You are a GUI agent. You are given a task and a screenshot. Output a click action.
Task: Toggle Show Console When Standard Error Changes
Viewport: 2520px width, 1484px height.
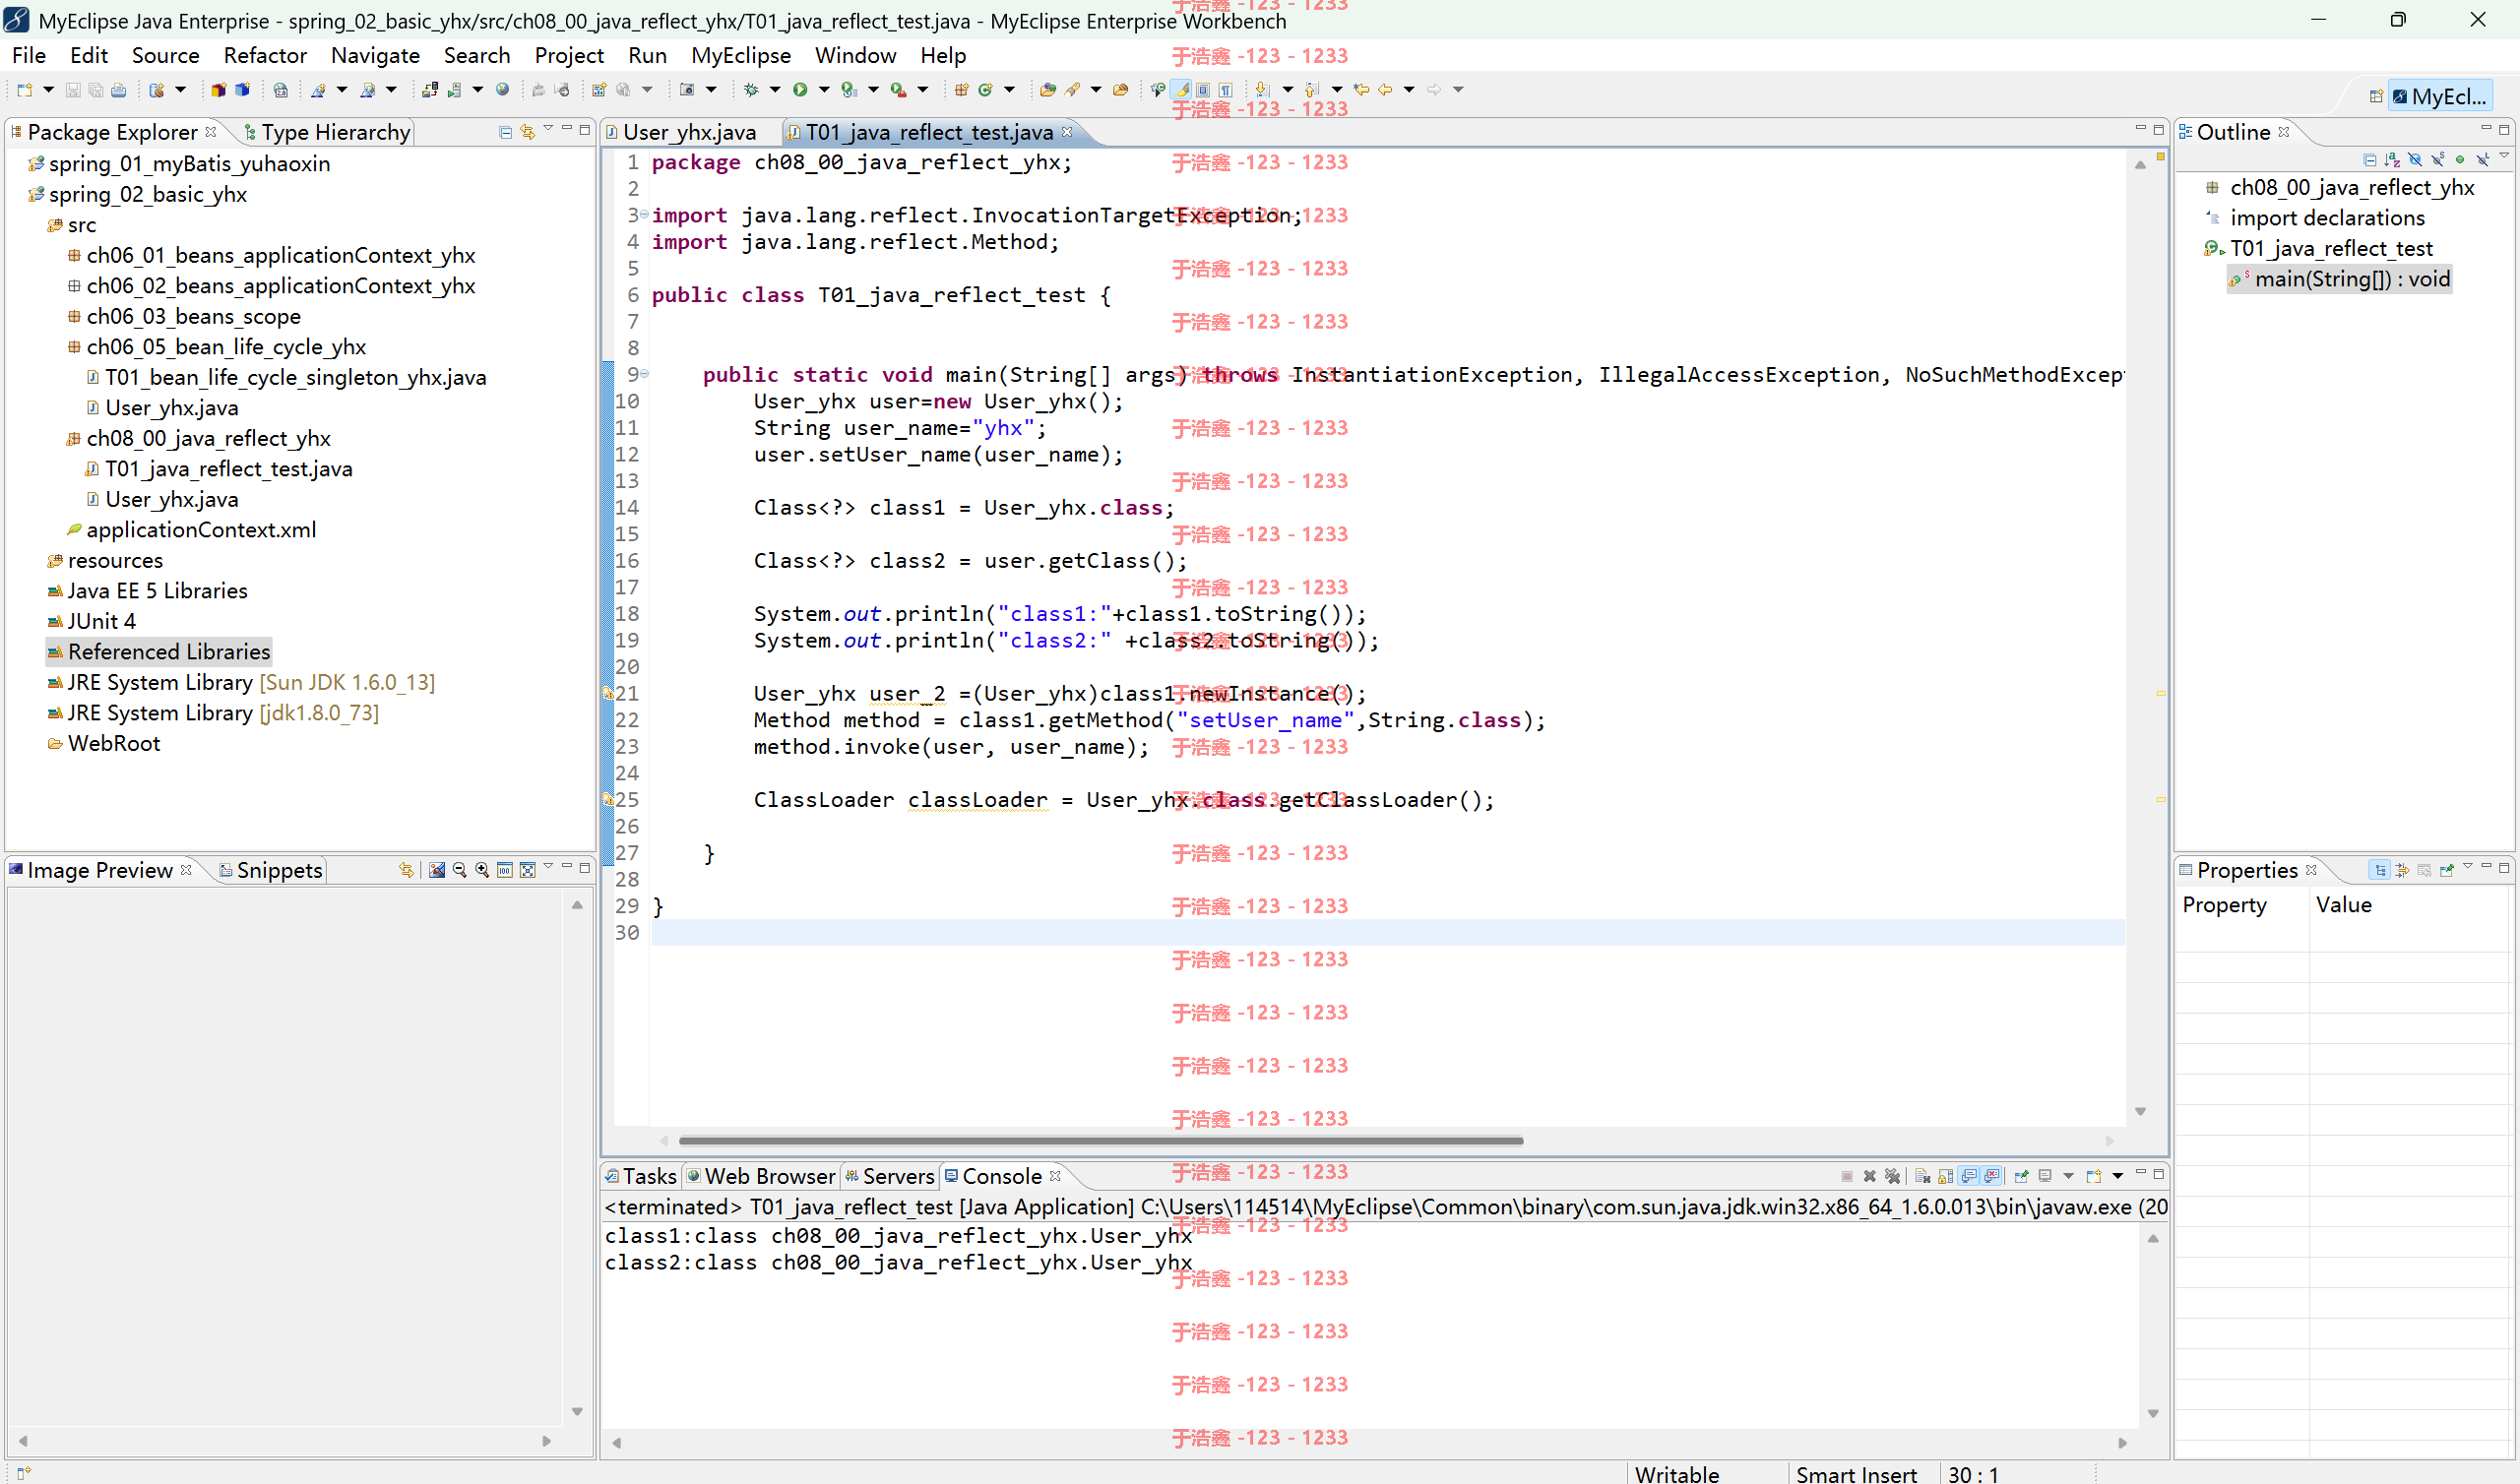point(1992,1176)
